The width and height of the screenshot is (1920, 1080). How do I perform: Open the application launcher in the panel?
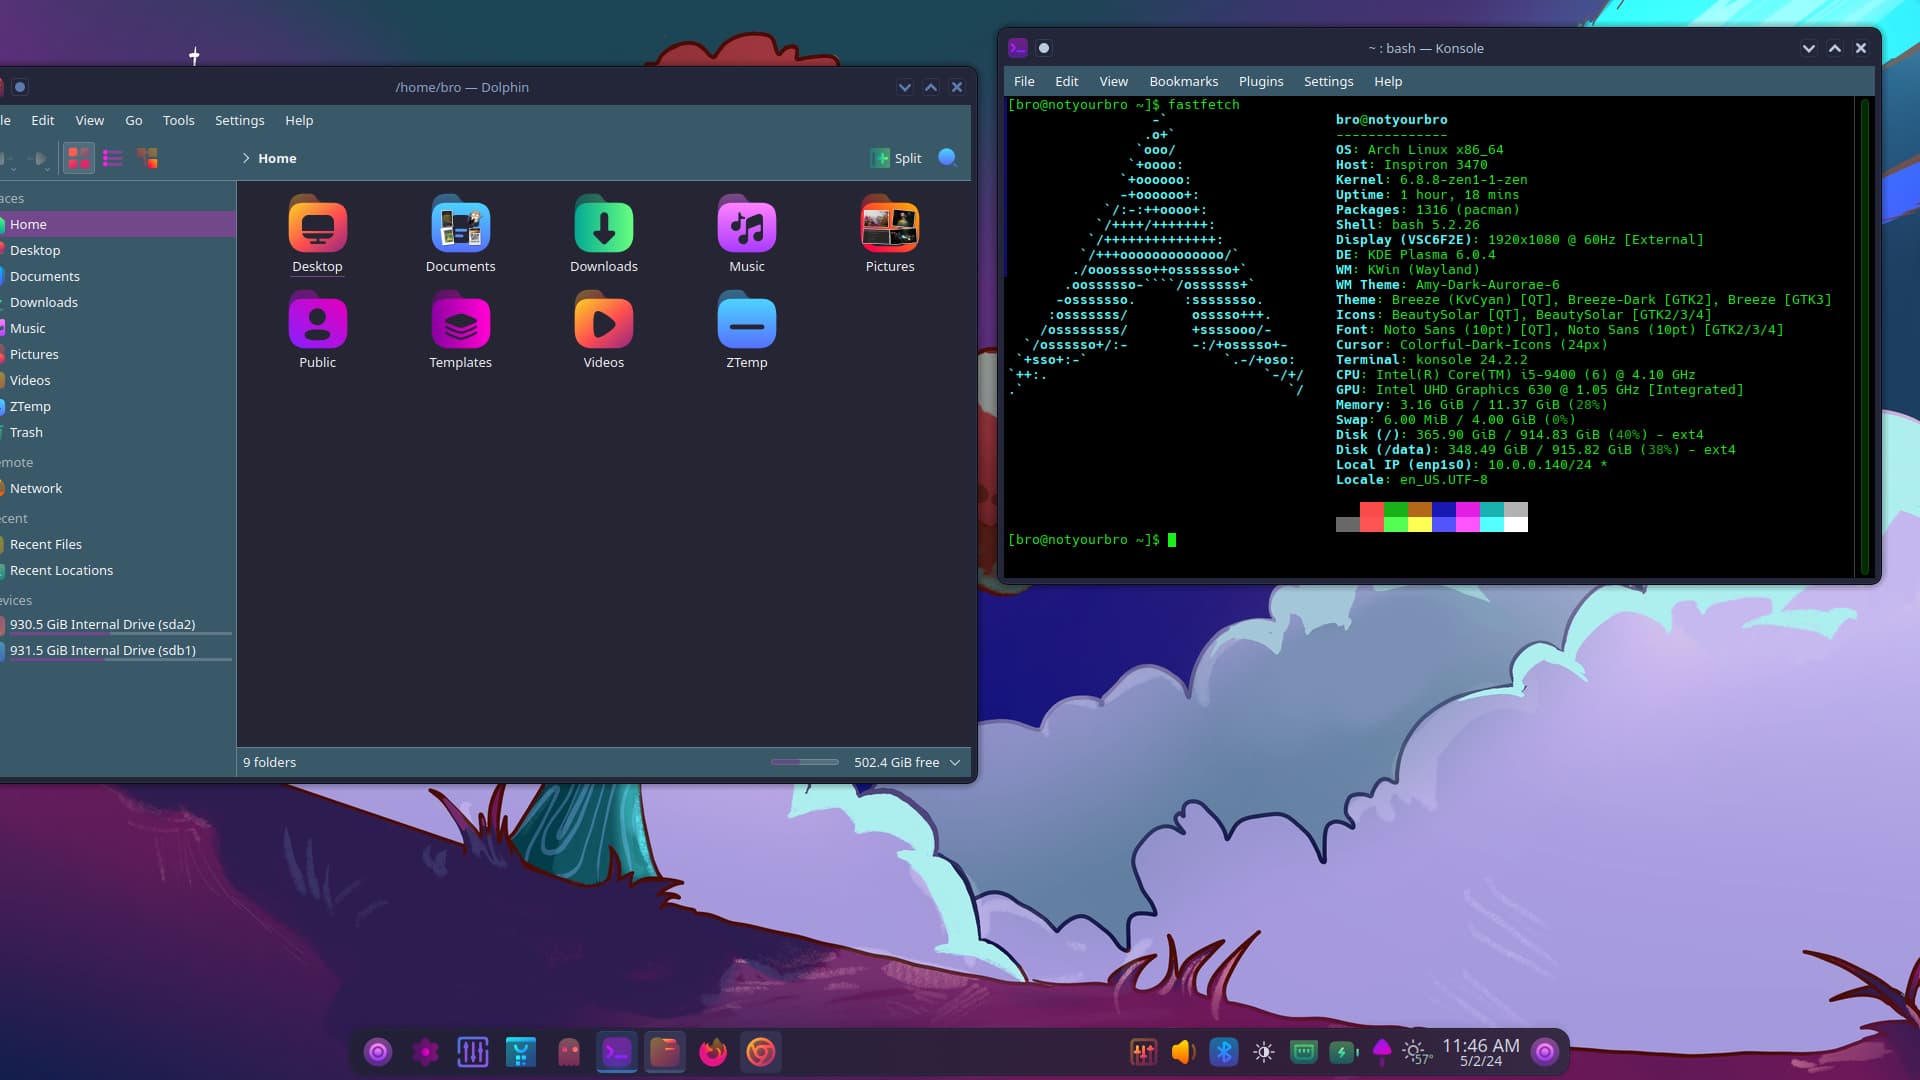378,1051
